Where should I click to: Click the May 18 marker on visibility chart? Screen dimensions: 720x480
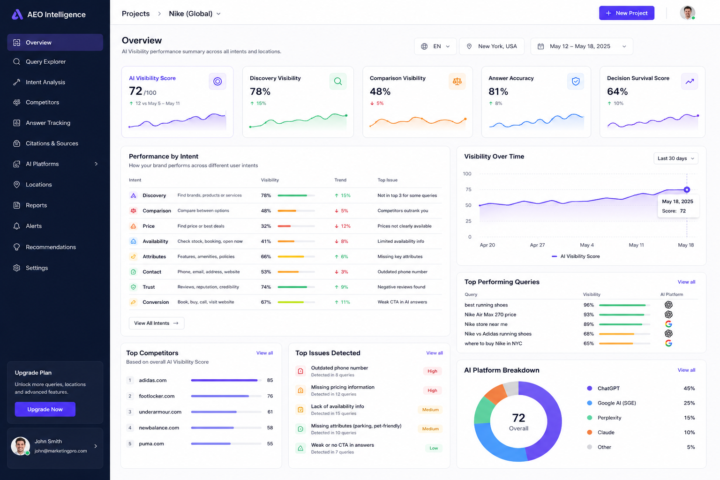tap(686, 190)
